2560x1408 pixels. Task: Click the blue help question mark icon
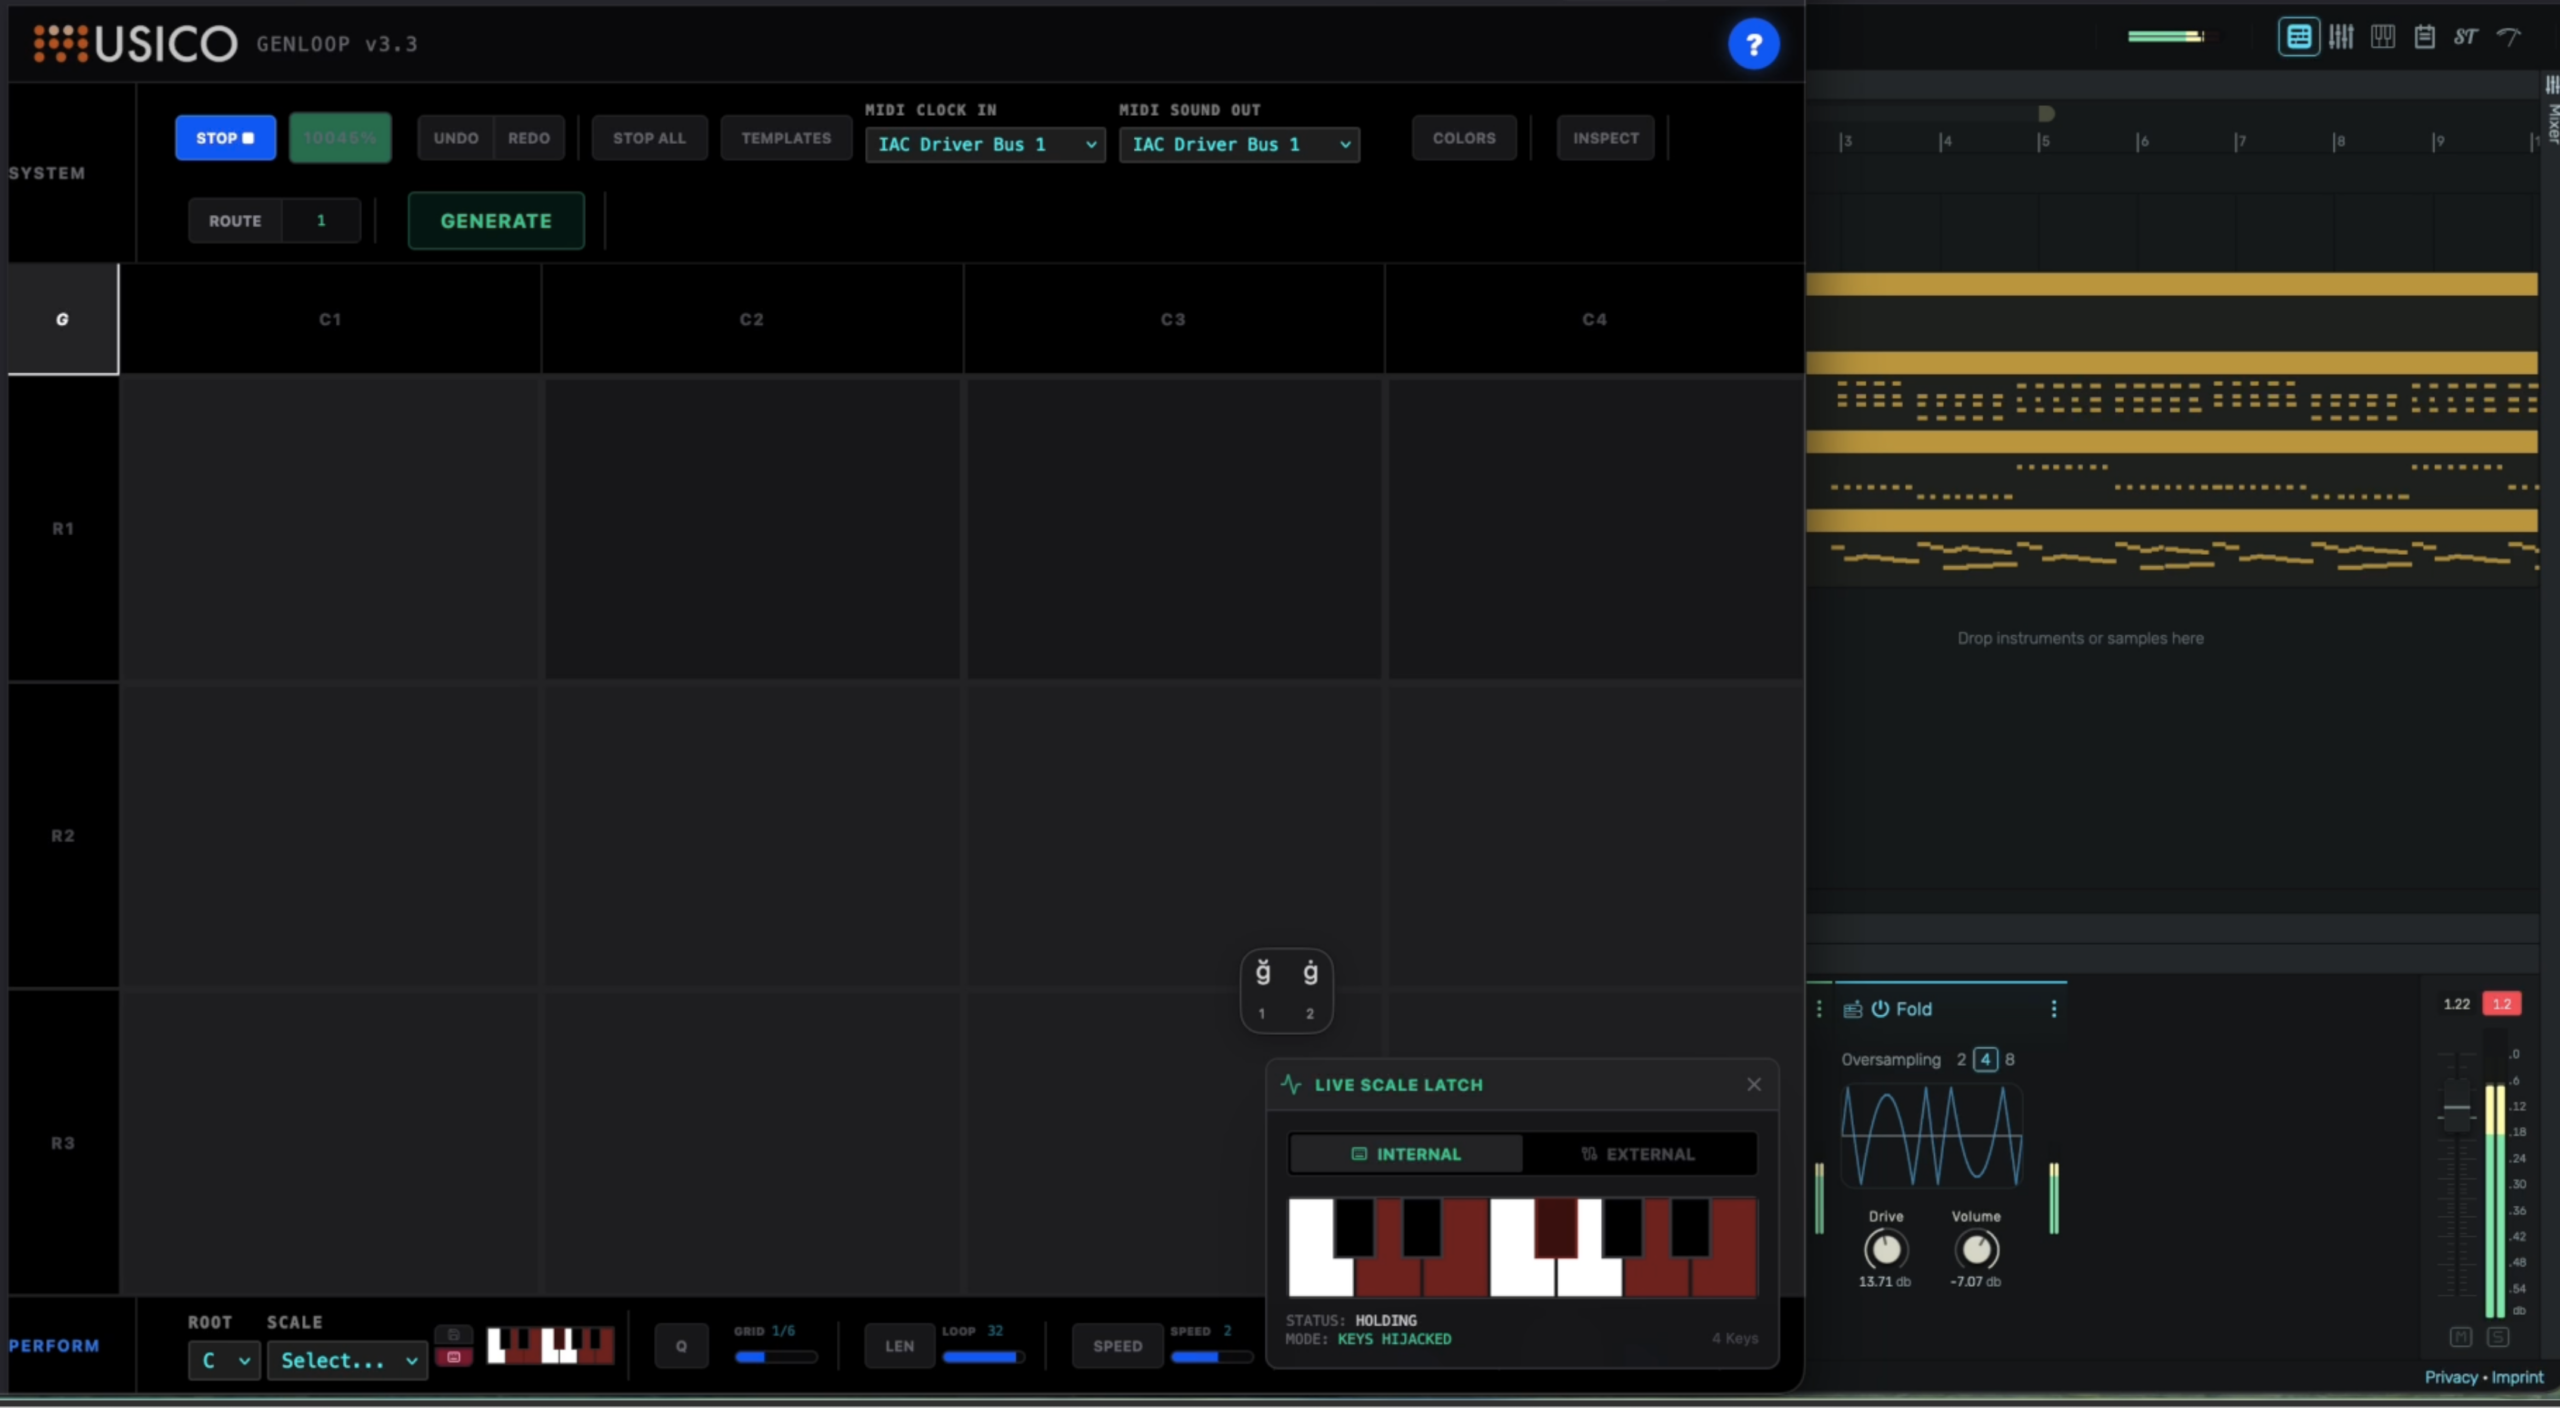1752,44
